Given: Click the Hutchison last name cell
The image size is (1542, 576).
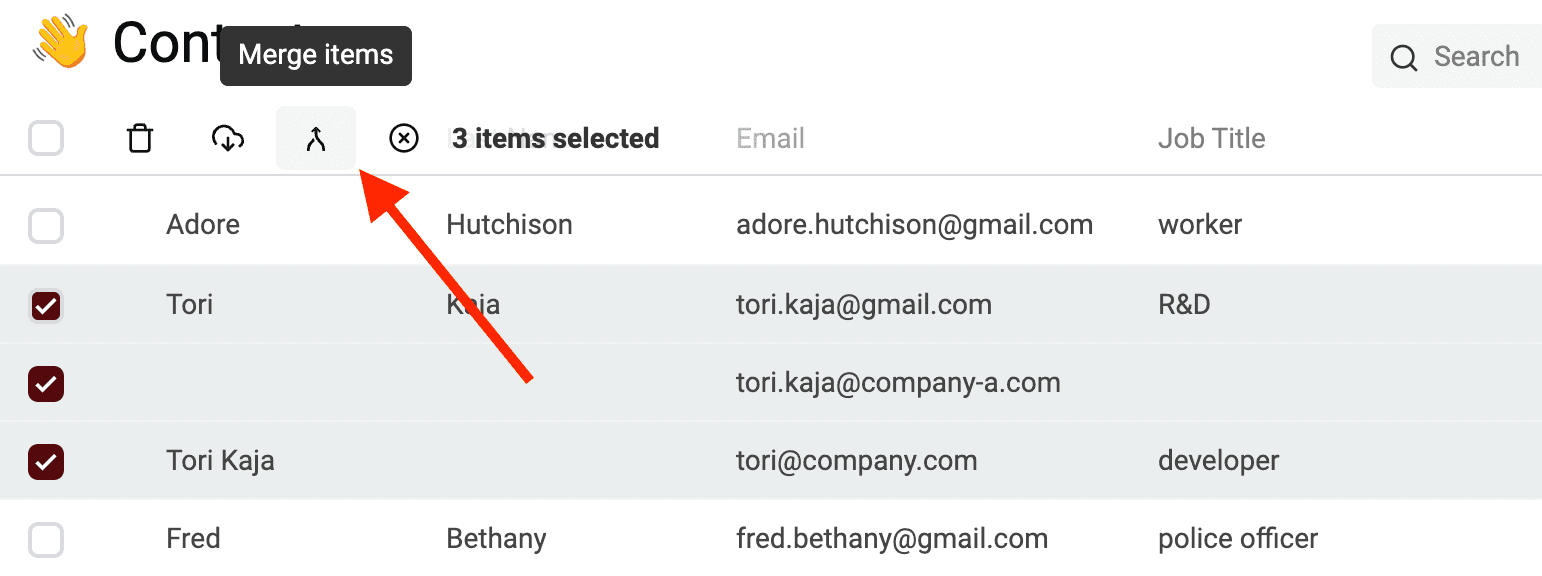Looking at the screenshot, I should click(509, 225).
